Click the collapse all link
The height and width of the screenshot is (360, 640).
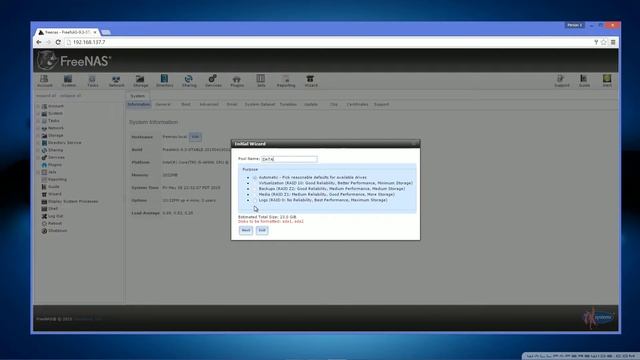point(71,96)
